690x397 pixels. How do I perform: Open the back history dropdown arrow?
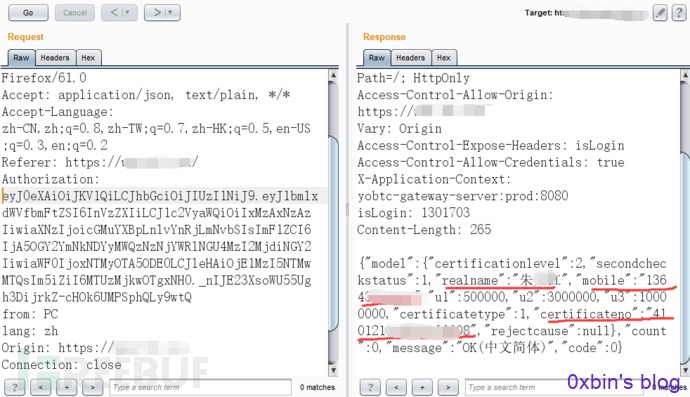point(128,13)
